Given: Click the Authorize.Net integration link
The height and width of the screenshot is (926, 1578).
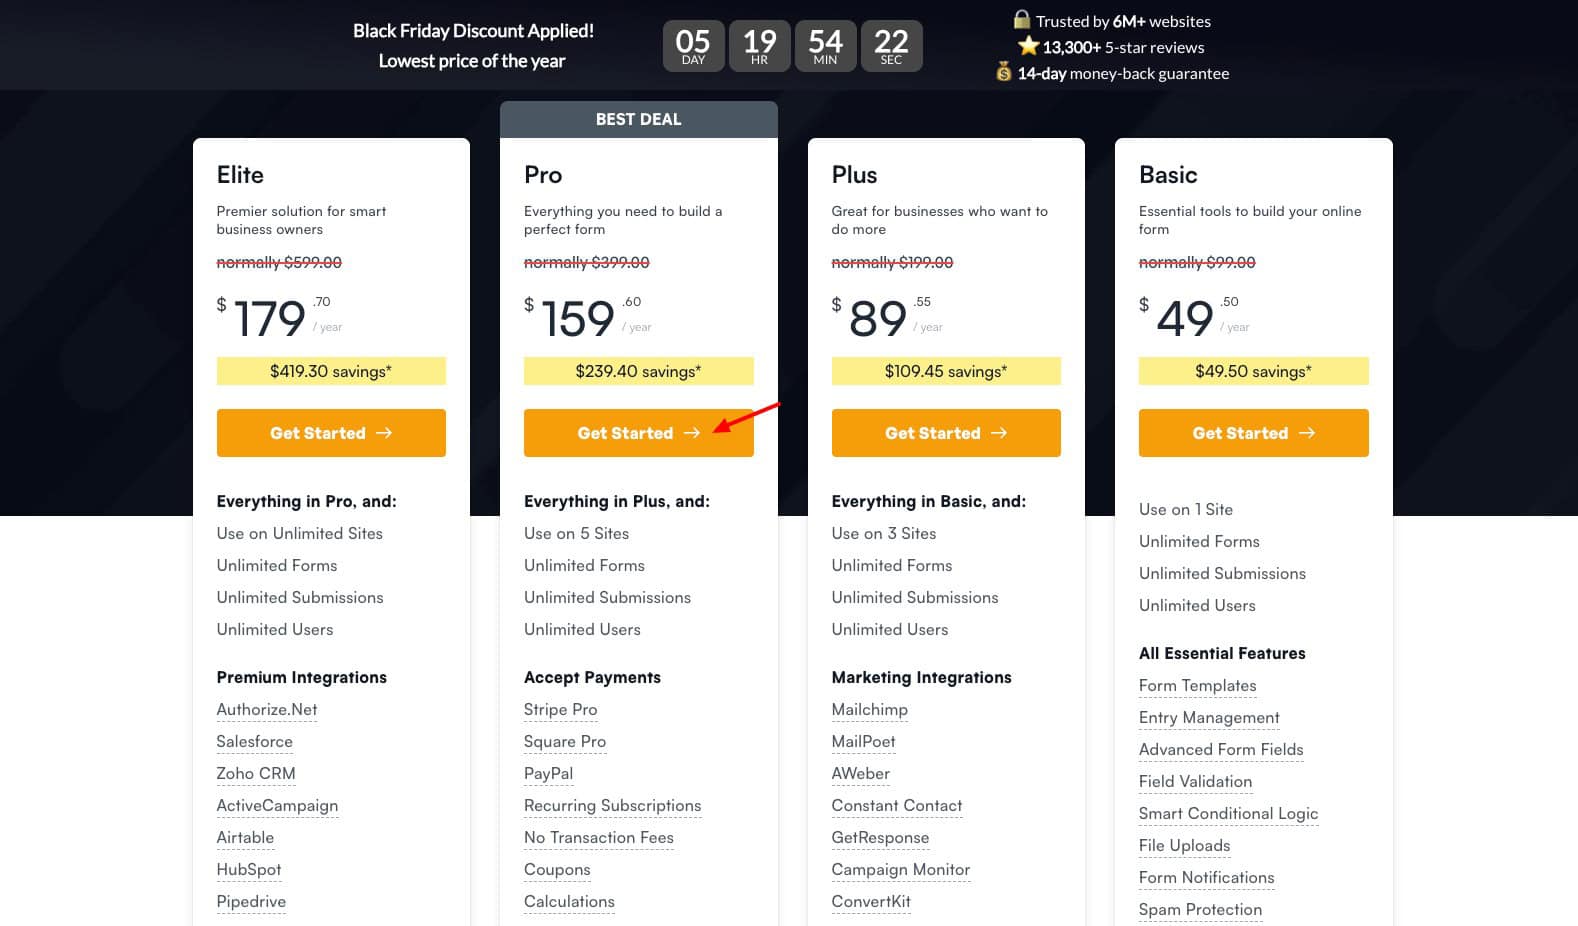Looking at the screenshot, I should (x=266, y=709).
